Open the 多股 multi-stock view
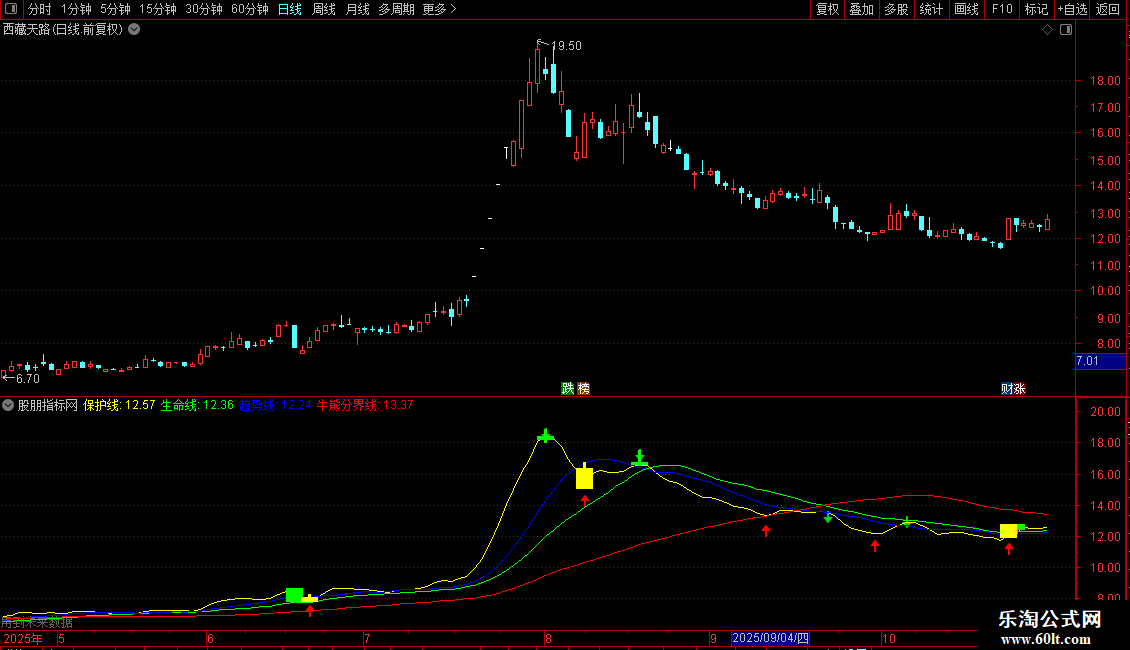 tap(897, 9)
